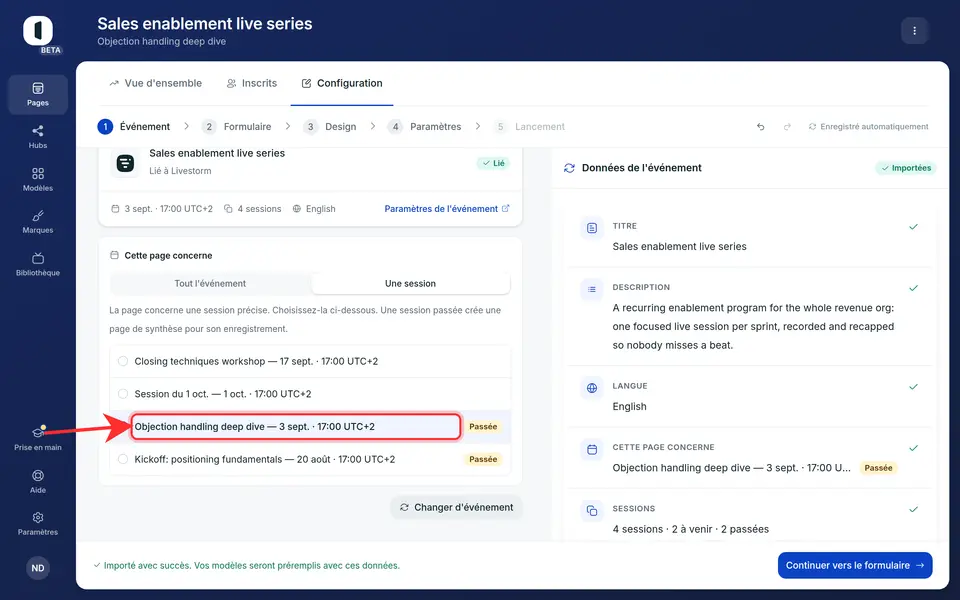Click the 'English' language label in event card
The height and width of the screenshot is (600, 960).
coord(314,209)
